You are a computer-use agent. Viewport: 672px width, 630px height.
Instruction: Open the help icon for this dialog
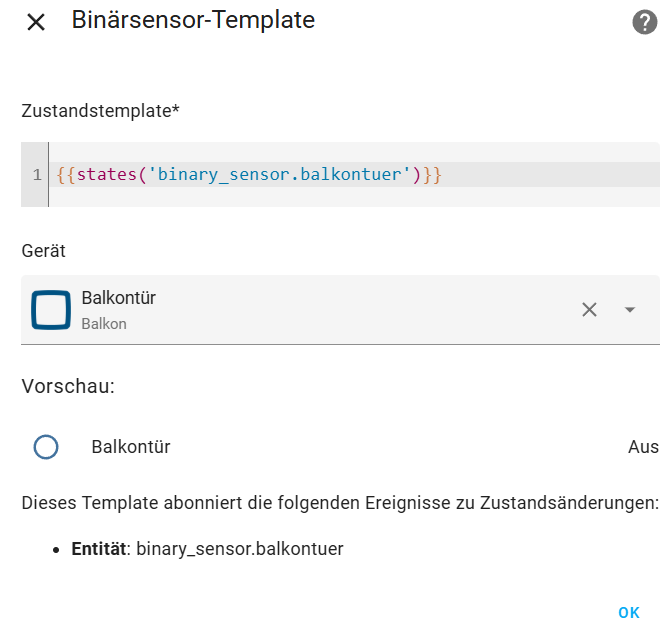coord(645,22)
